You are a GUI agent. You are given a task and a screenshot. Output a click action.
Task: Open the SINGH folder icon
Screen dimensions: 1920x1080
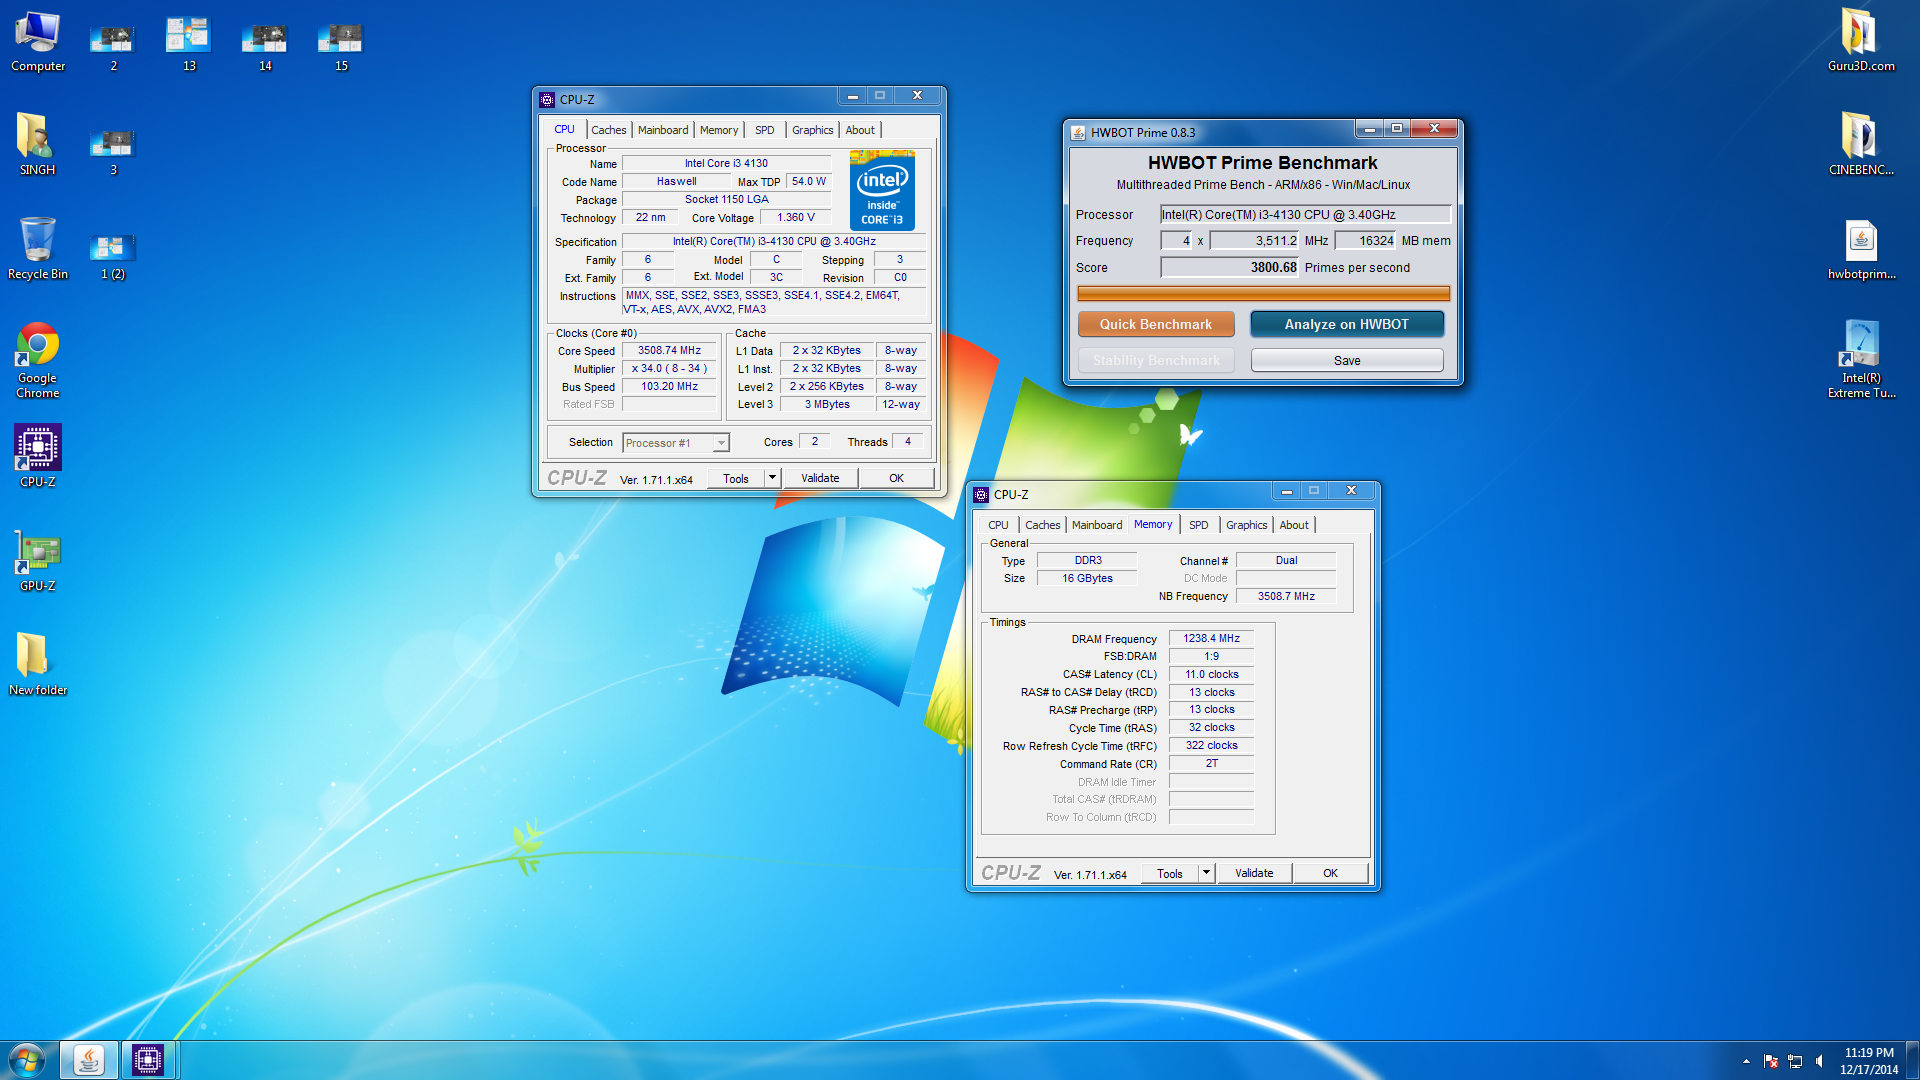click(x=37, y=145)
